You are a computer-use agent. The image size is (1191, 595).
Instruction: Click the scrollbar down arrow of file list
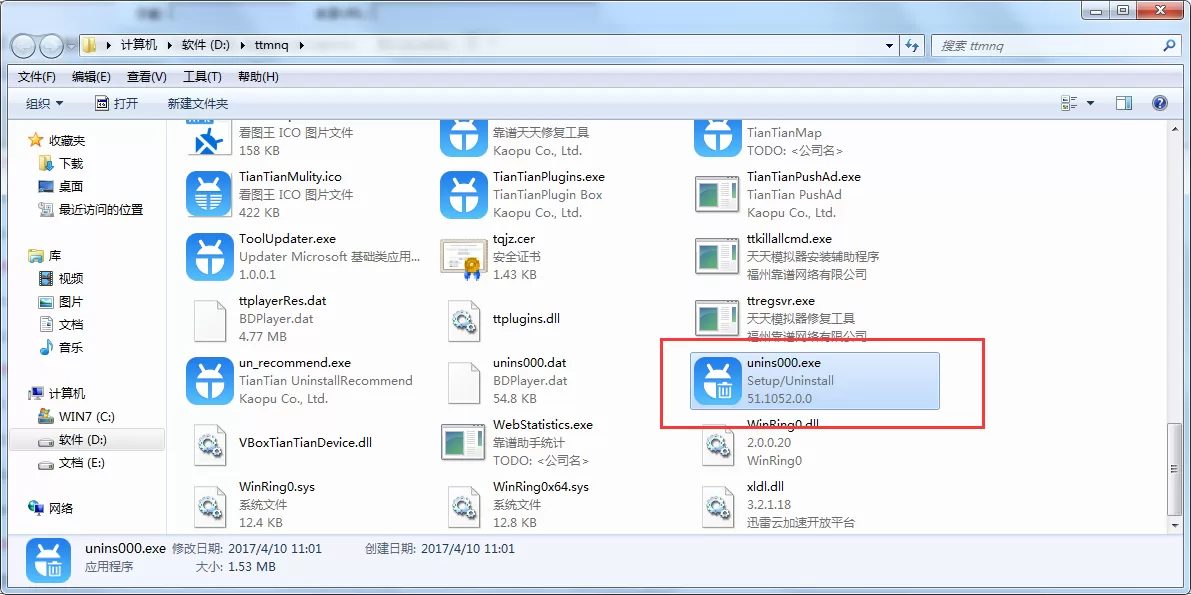1175,525
